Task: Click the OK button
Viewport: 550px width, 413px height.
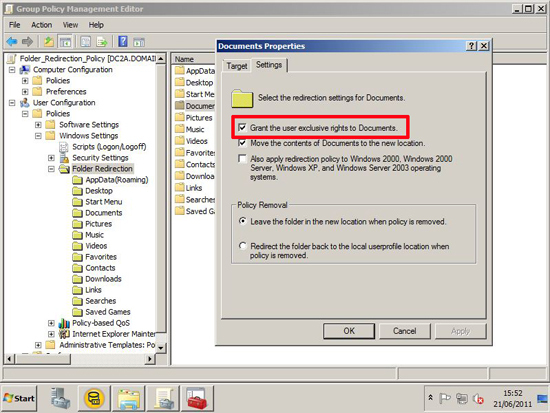Action: point(349,331)
